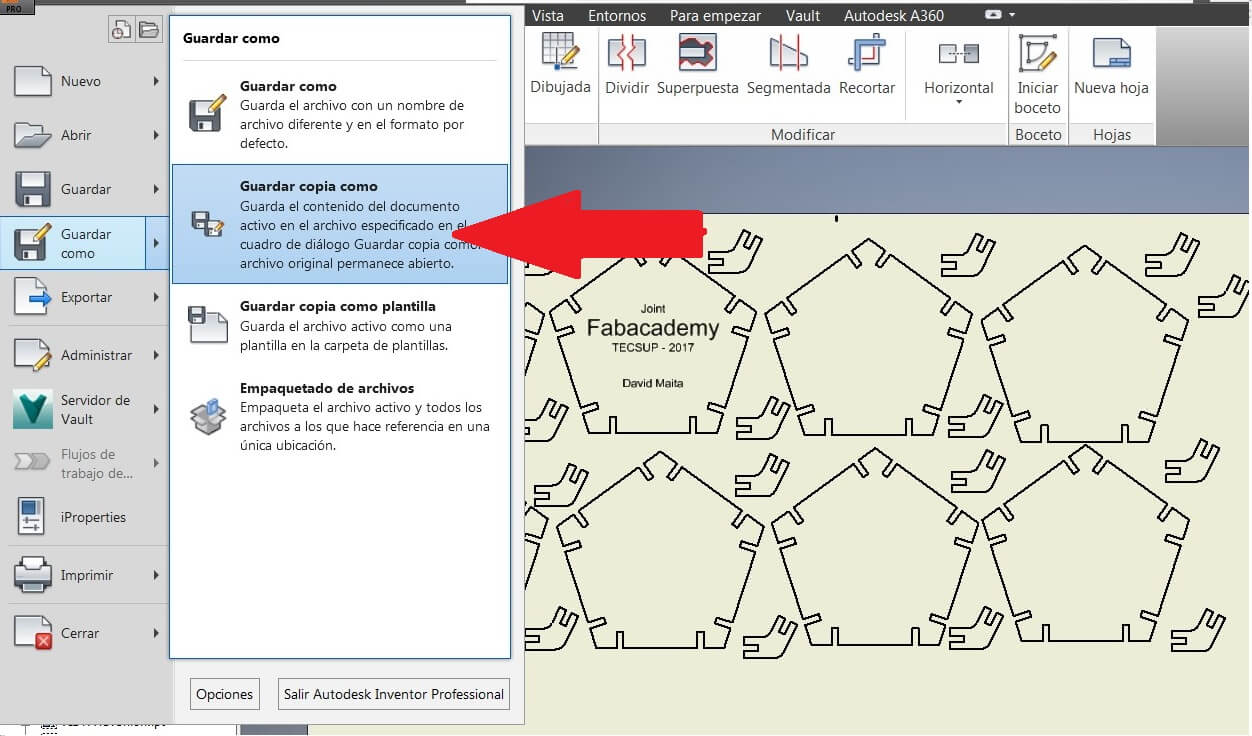Click the Guardar floppy disk icon
The image size is (1252, 736).
point(33,189)
